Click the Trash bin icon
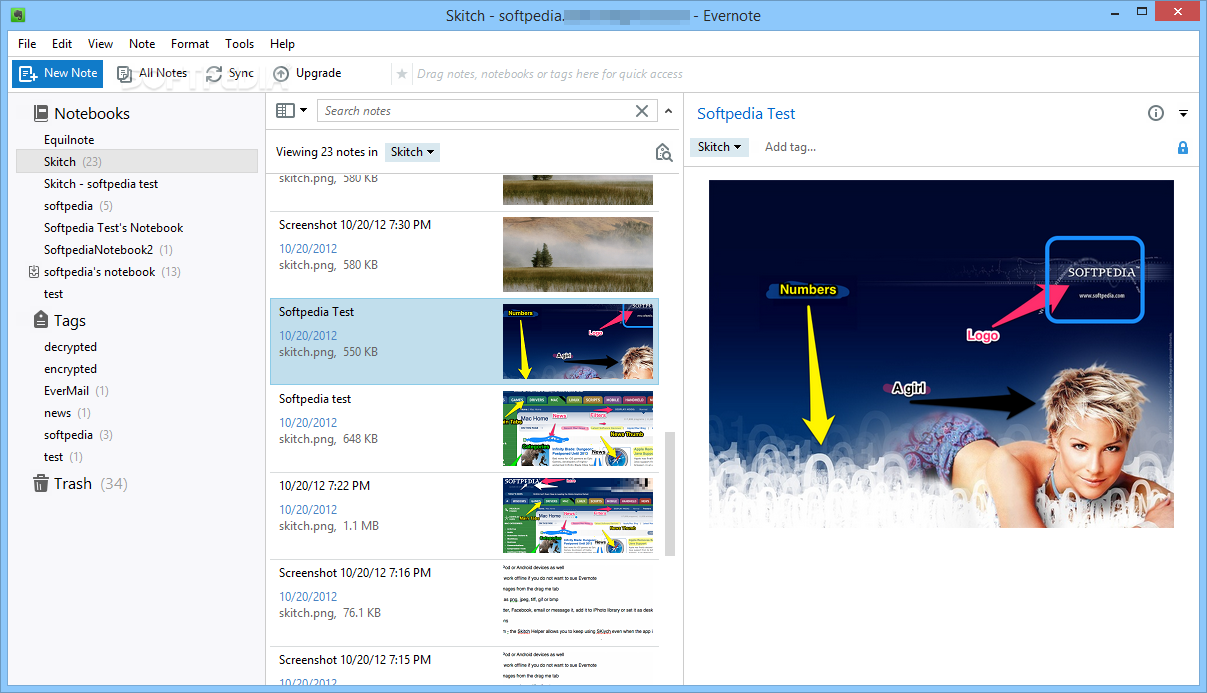 coord(41,483)
